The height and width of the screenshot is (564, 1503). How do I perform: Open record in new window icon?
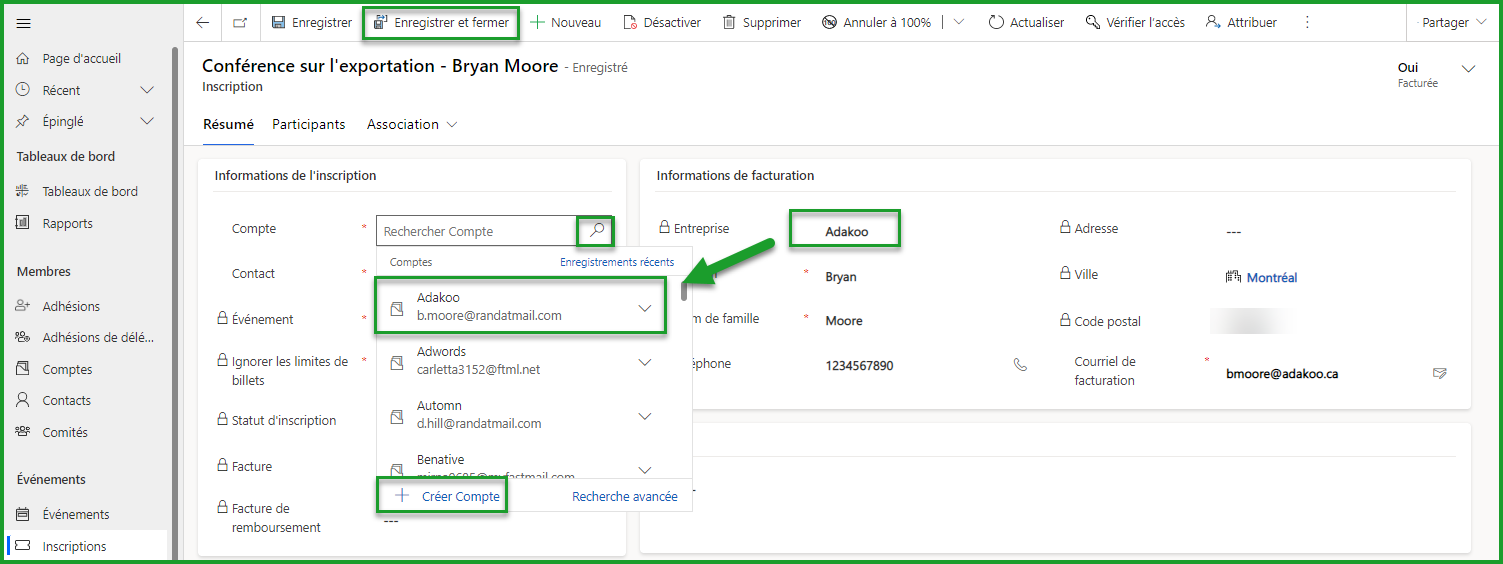(240, 22)
